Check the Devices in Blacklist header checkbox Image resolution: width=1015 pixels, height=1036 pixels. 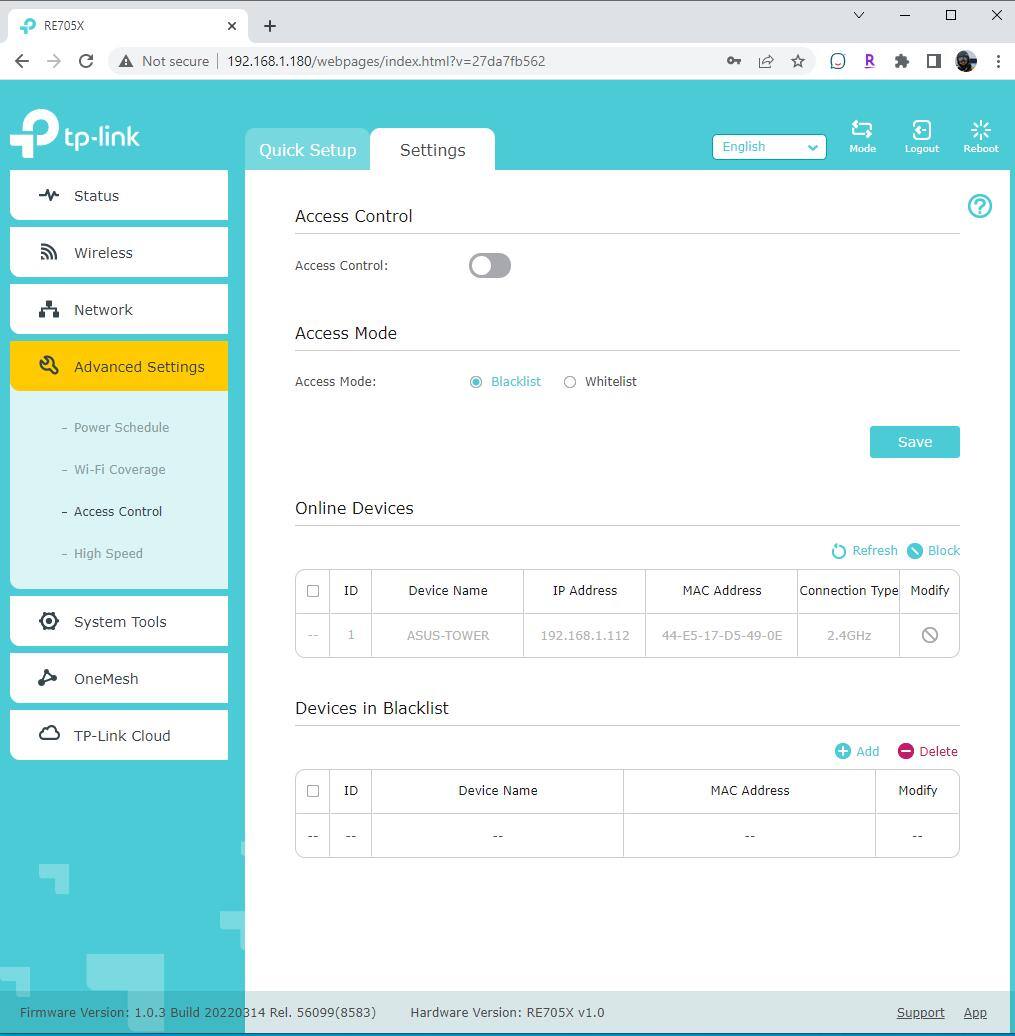(x=313, y=791)
